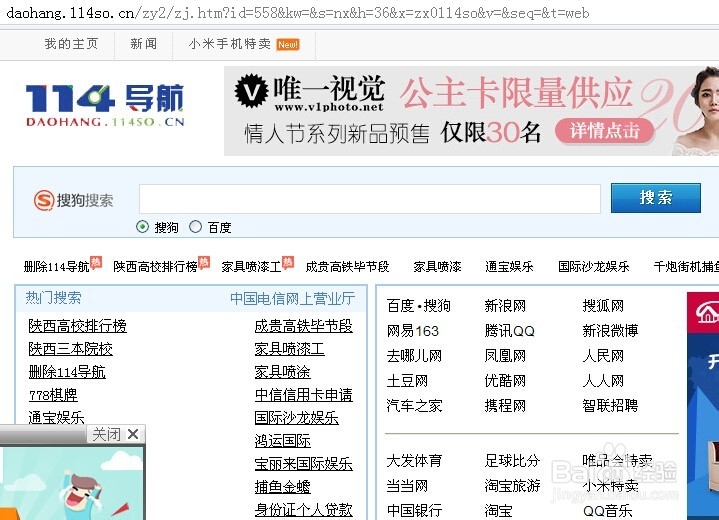Click top row keyword 成贵高铁毕节段

pos(347,266)
